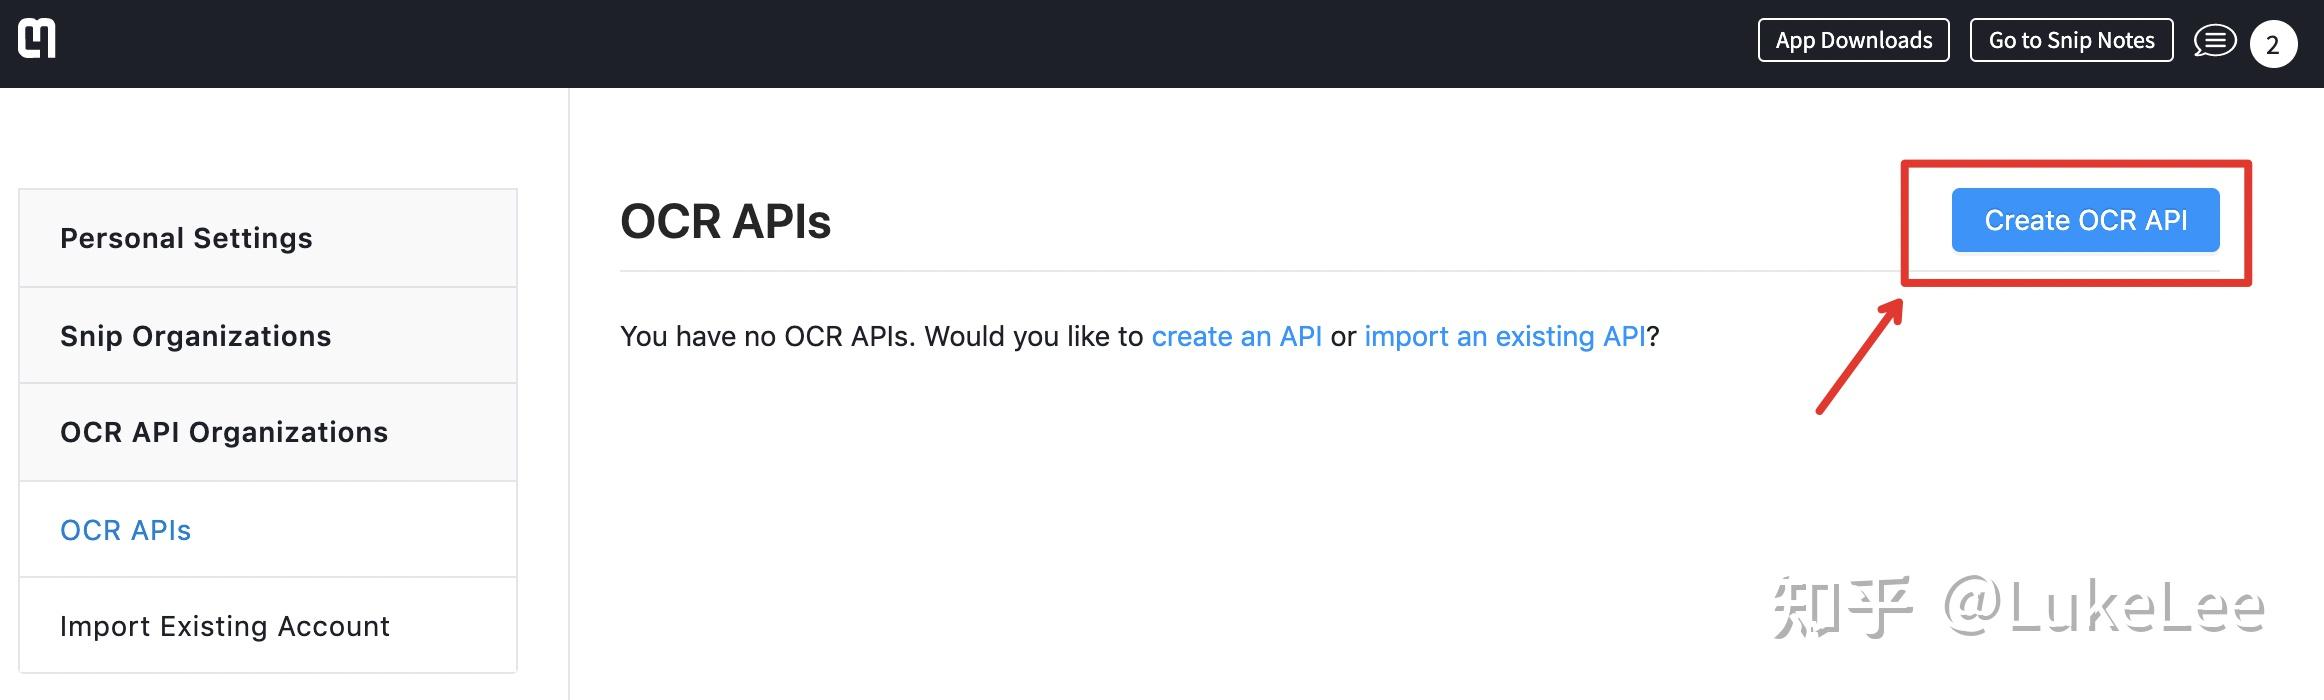Click the round user avatar showing 2

point(2273,45)
